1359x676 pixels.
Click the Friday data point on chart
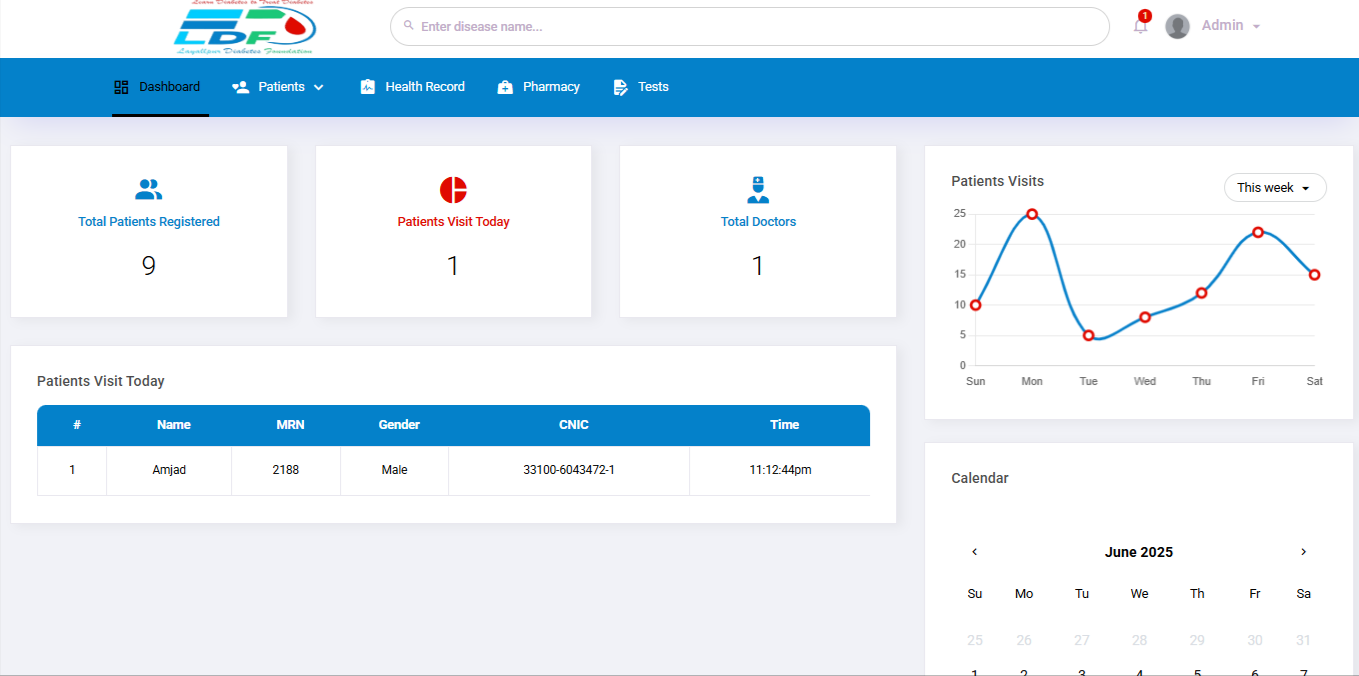coord(1258,232)
